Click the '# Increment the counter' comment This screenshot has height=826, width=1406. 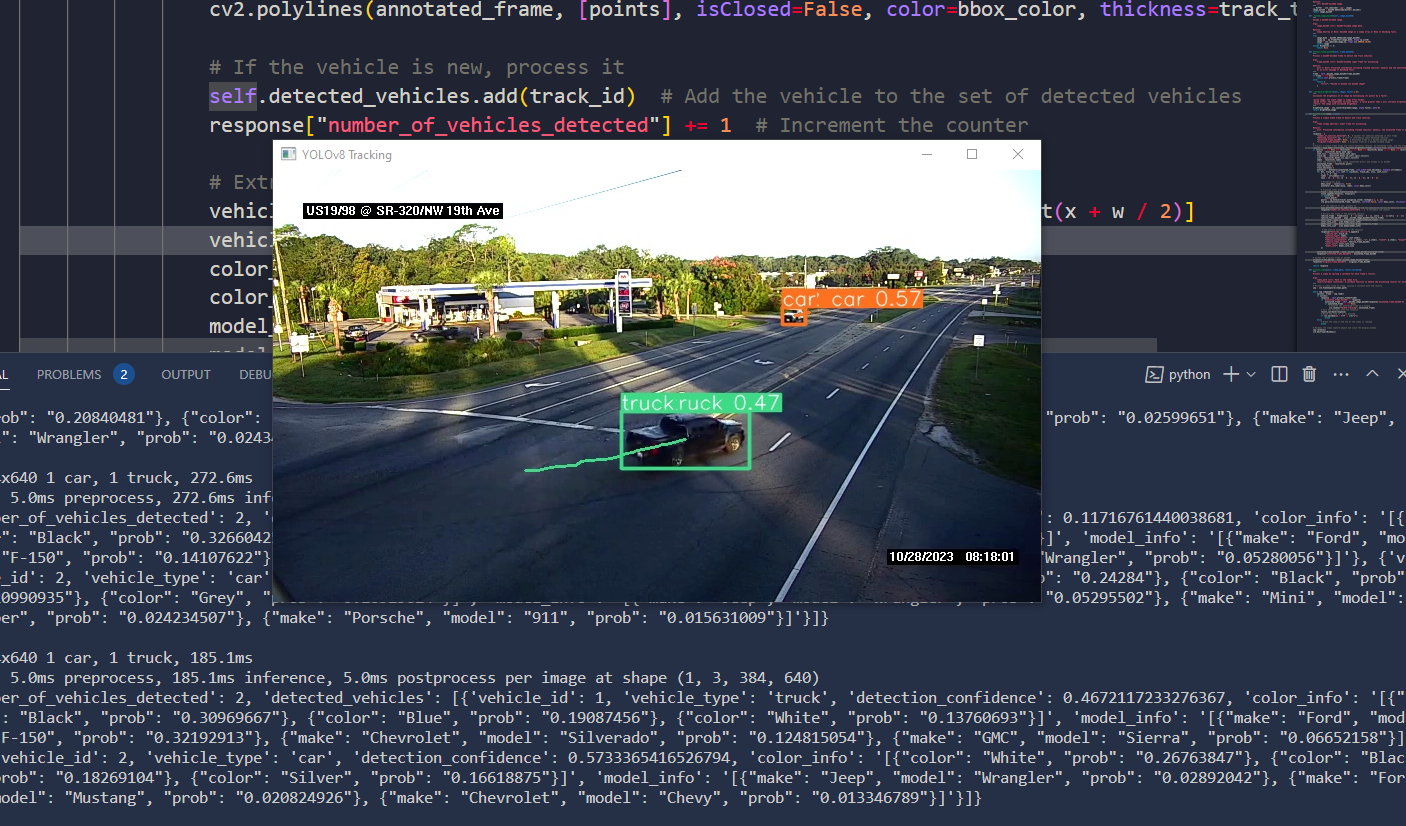tap(892, 125)
